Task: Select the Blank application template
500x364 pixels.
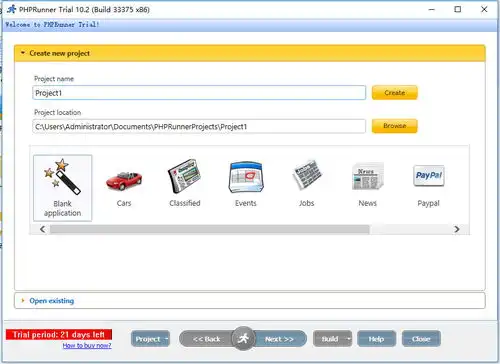Action: 63,188
